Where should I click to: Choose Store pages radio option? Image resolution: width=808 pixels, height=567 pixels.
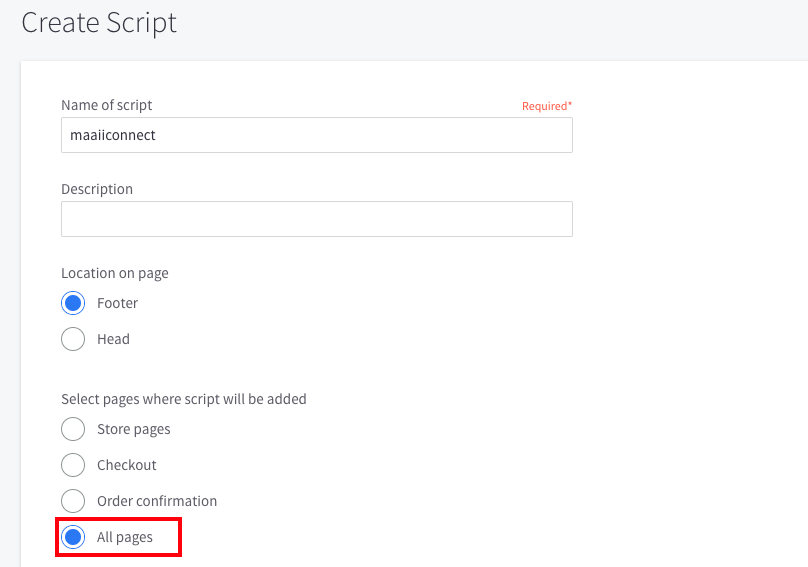pos(73,429)
